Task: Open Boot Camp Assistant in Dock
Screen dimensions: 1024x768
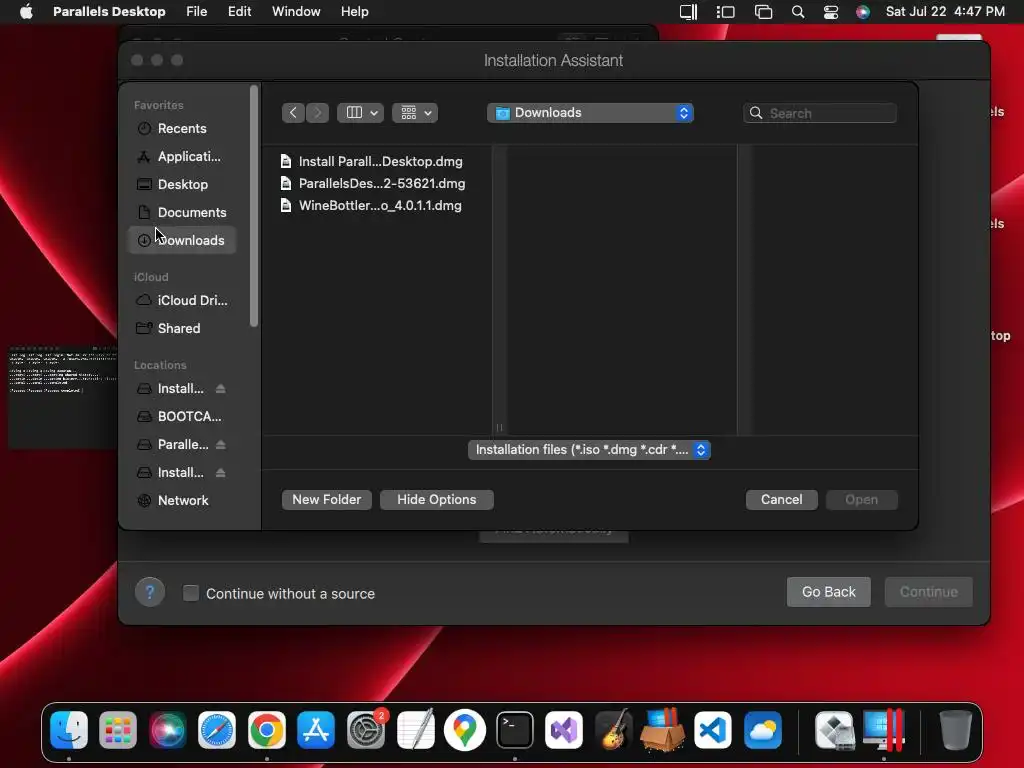Action: coord(835,729)
